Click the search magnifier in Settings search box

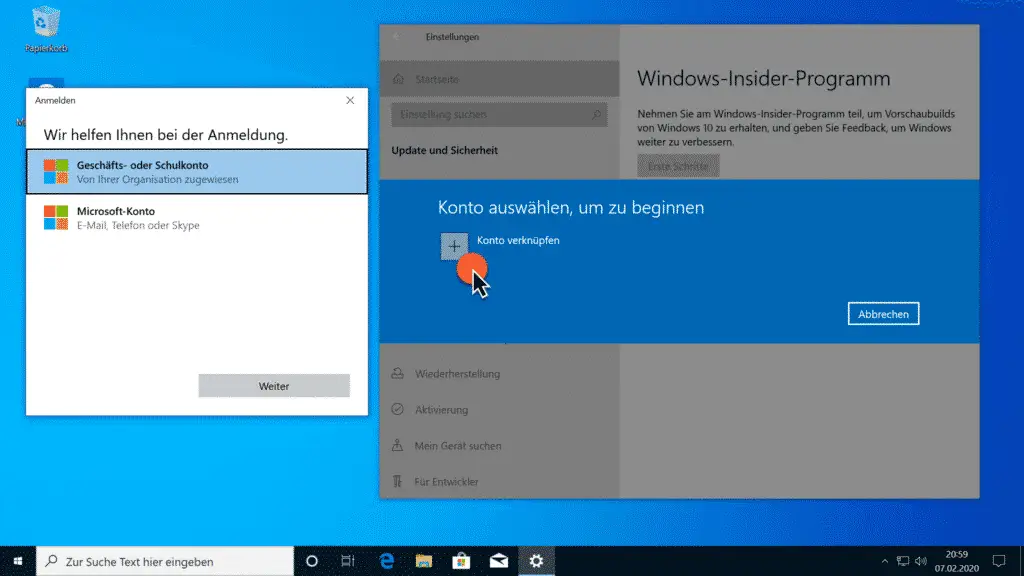pyautogui.click(x=596, y=114)
